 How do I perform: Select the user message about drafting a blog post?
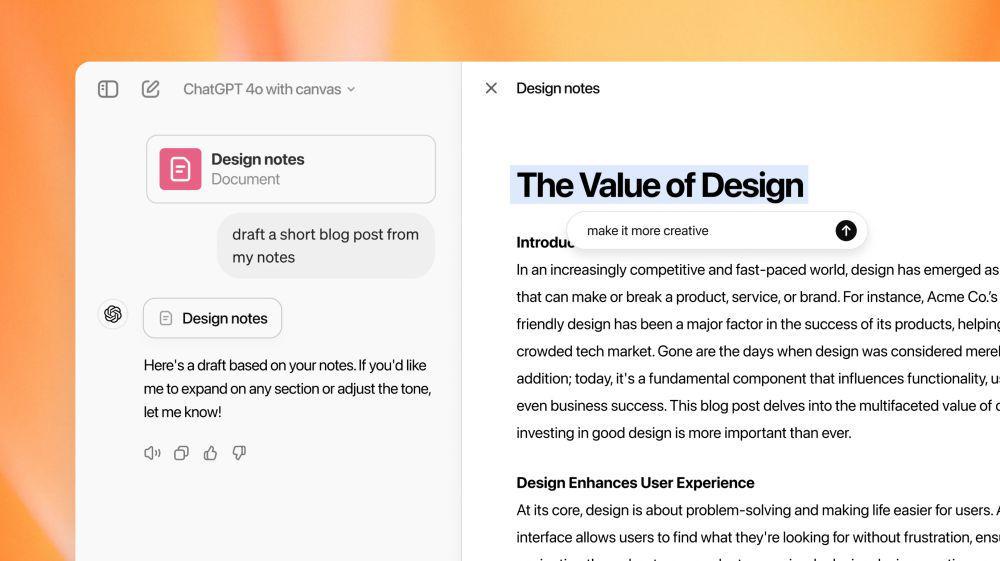326,245
